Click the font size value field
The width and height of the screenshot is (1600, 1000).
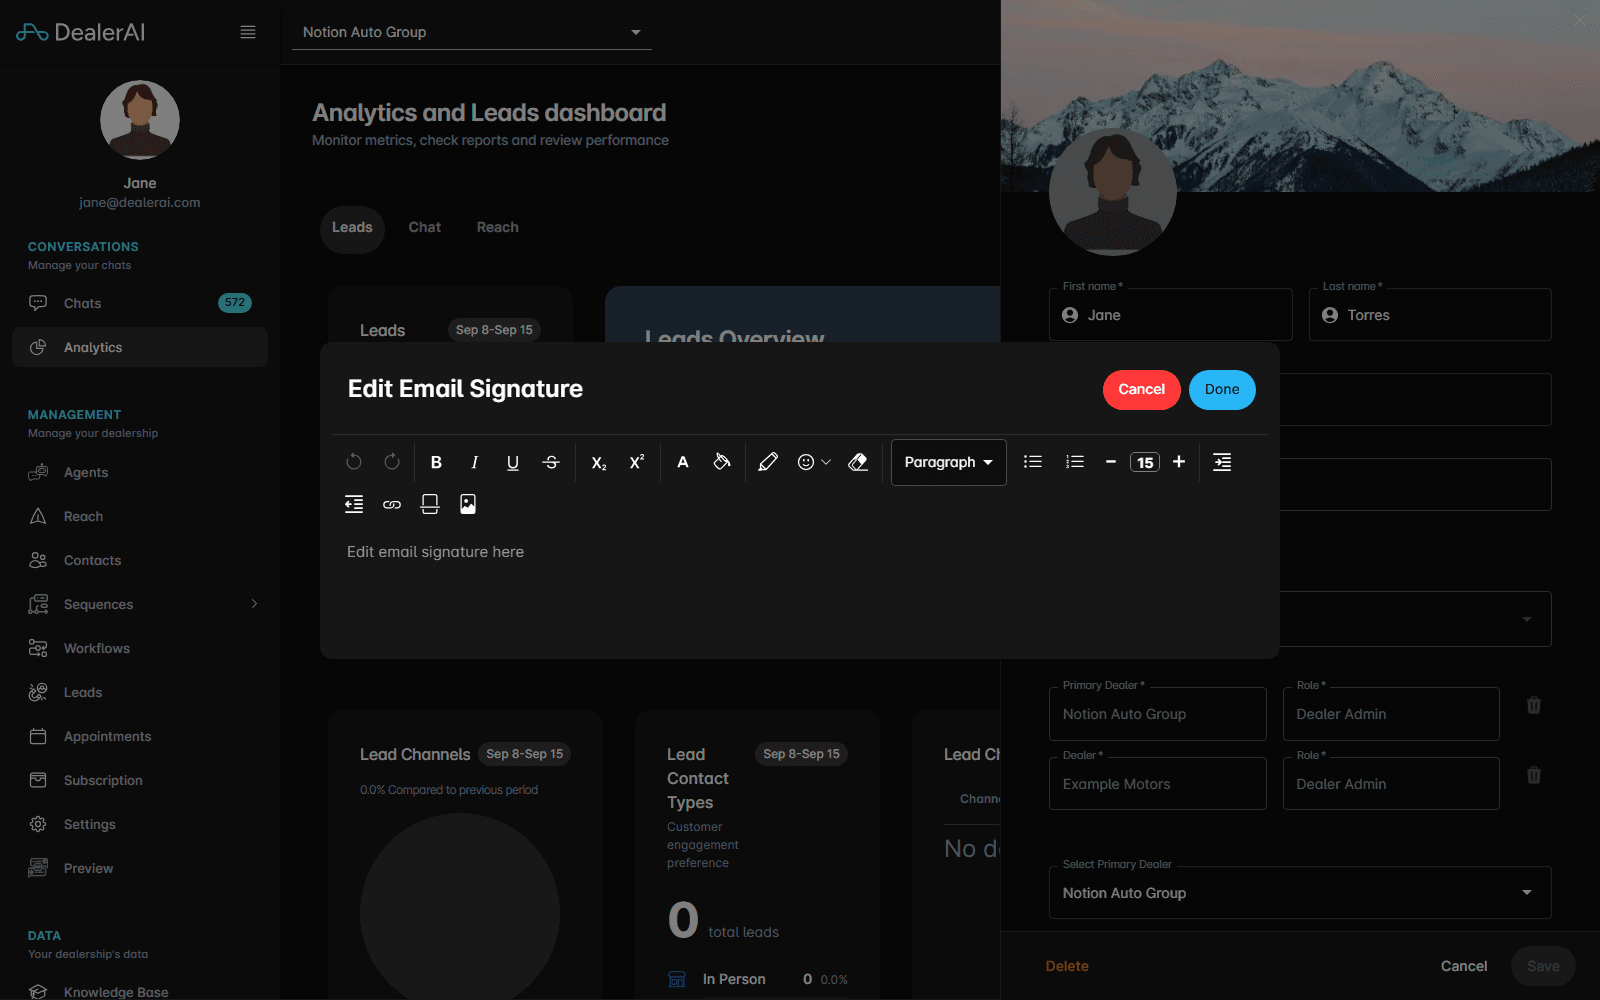click(x=1145, y=462)
